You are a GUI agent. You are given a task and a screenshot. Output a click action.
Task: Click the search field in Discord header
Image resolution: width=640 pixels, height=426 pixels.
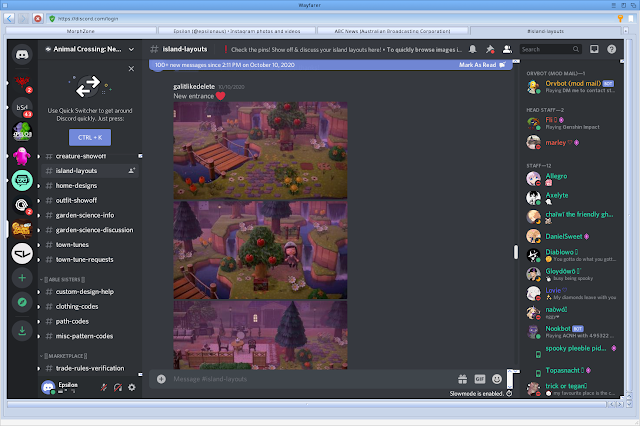tap(550, 49)
